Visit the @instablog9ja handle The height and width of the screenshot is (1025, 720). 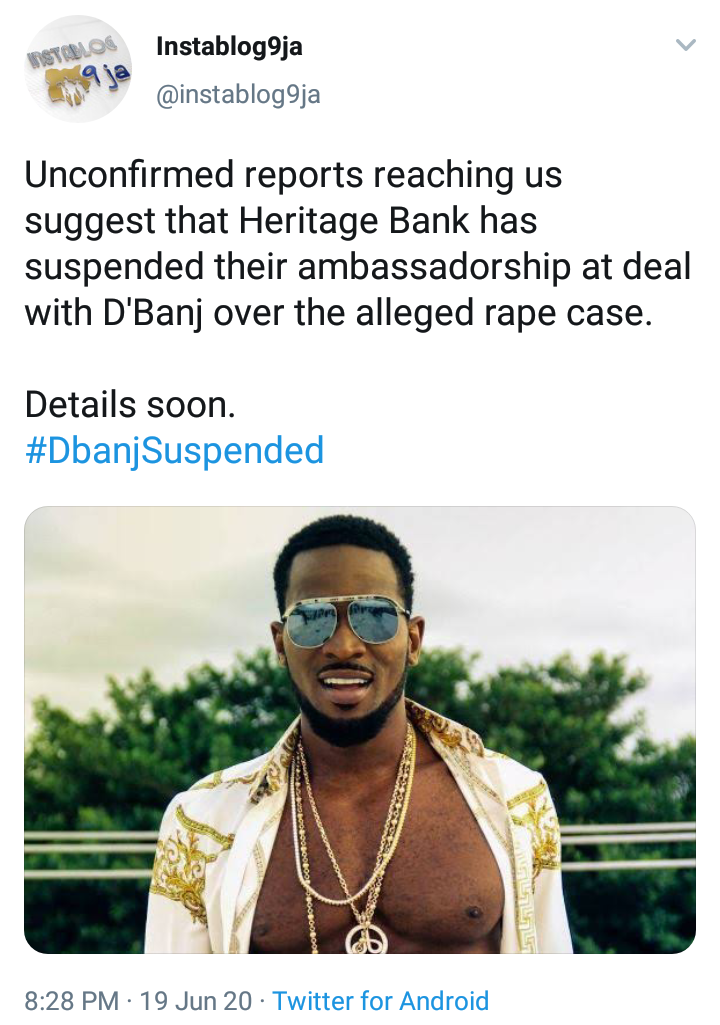(x=238, y=95)
